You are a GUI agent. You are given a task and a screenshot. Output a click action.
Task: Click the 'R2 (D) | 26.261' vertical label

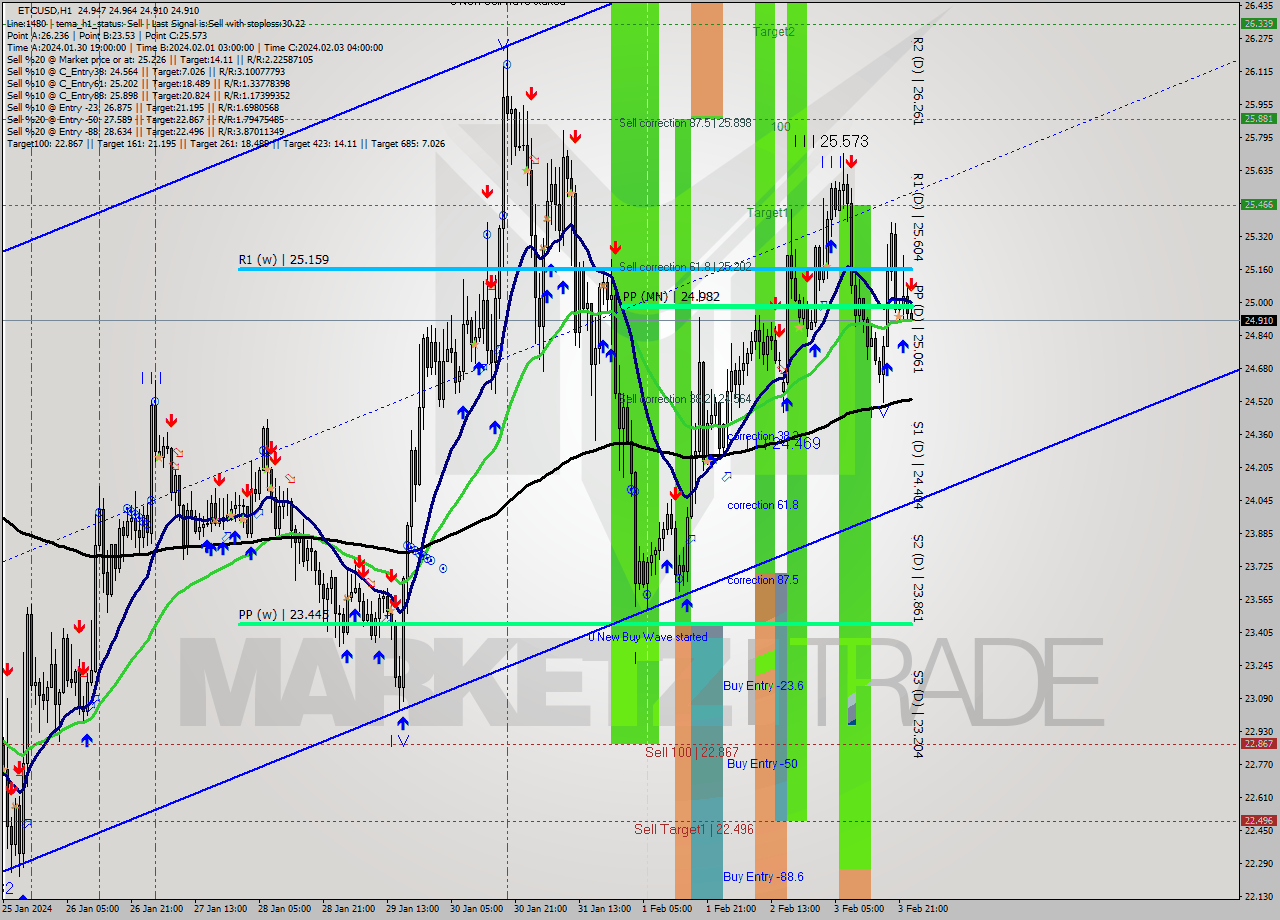click(x=918, y=80)
